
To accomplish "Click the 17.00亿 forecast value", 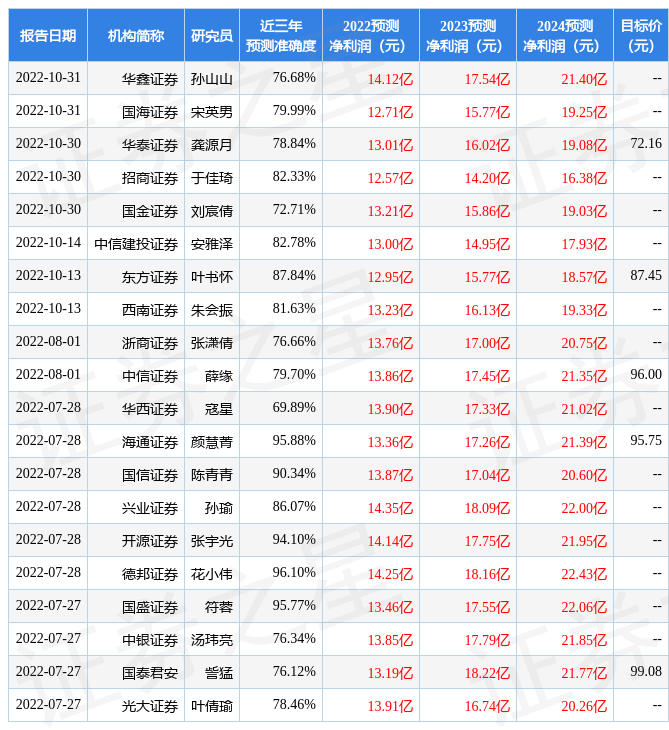I will [487, 344].
